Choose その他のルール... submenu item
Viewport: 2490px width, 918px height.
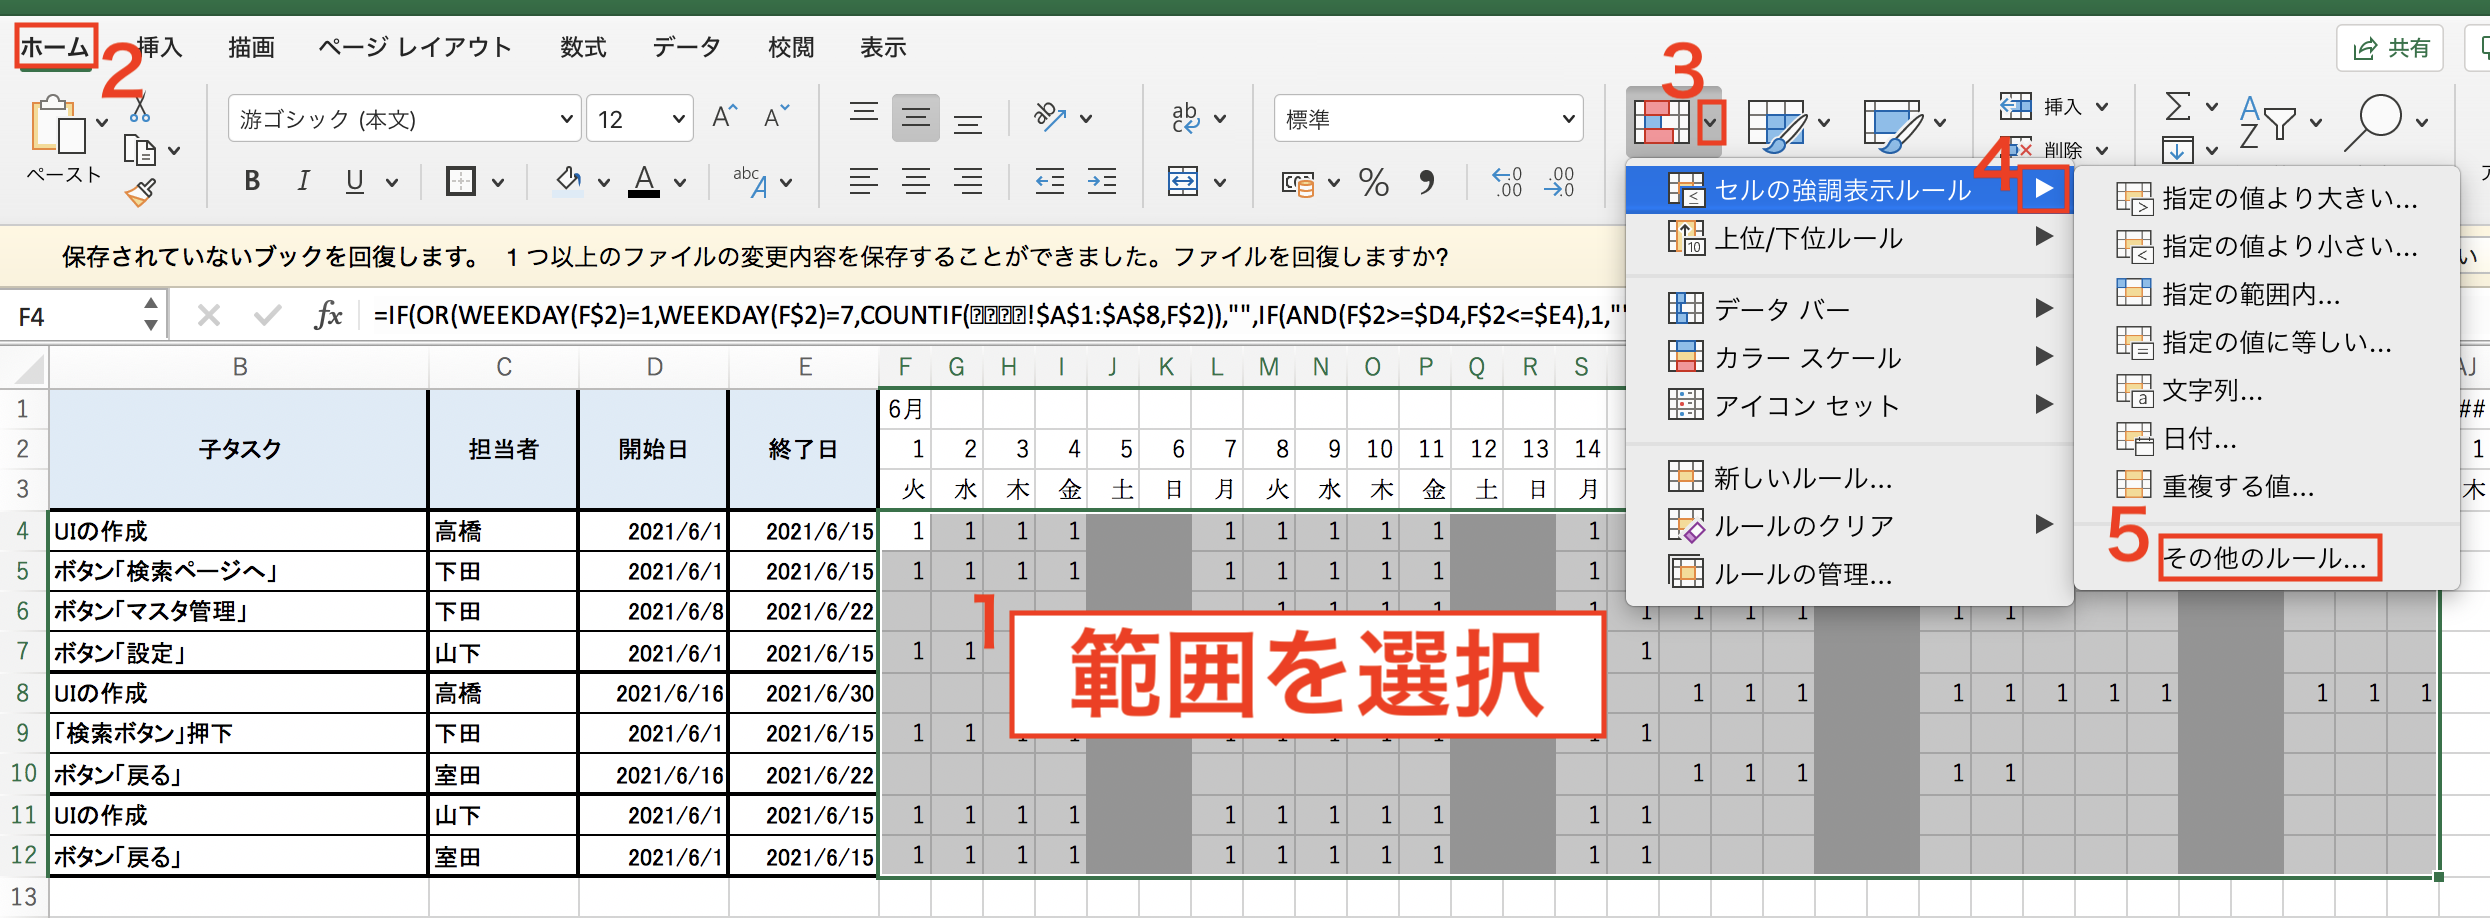click(x=2266, y=557)
